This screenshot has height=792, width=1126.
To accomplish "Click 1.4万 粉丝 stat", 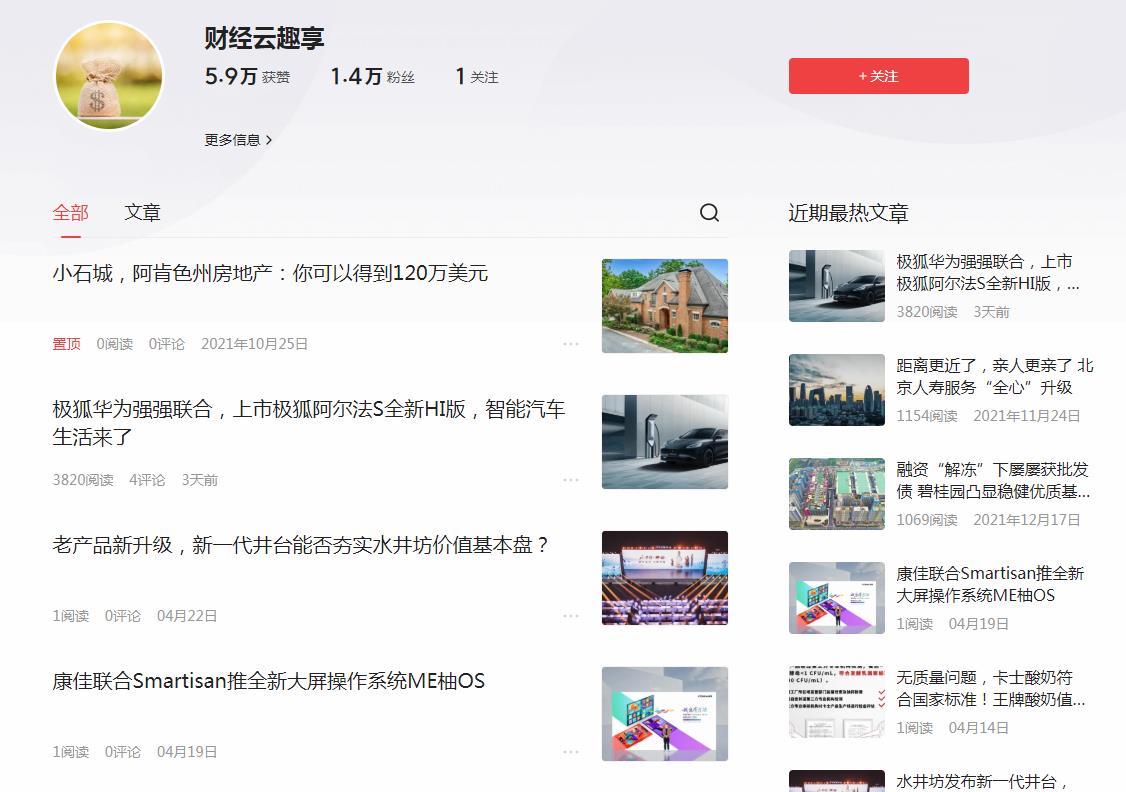I will 372,76.
